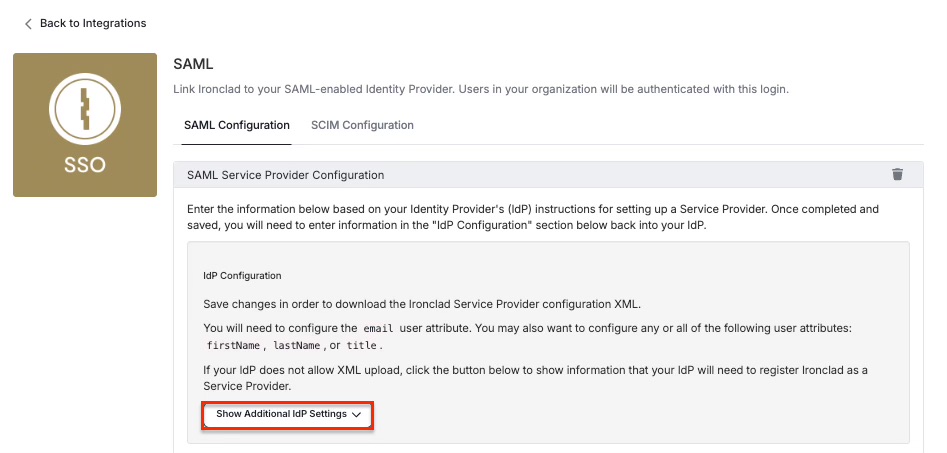Click the 'Link Ironclad to your SAML-enabled' description

481,89
